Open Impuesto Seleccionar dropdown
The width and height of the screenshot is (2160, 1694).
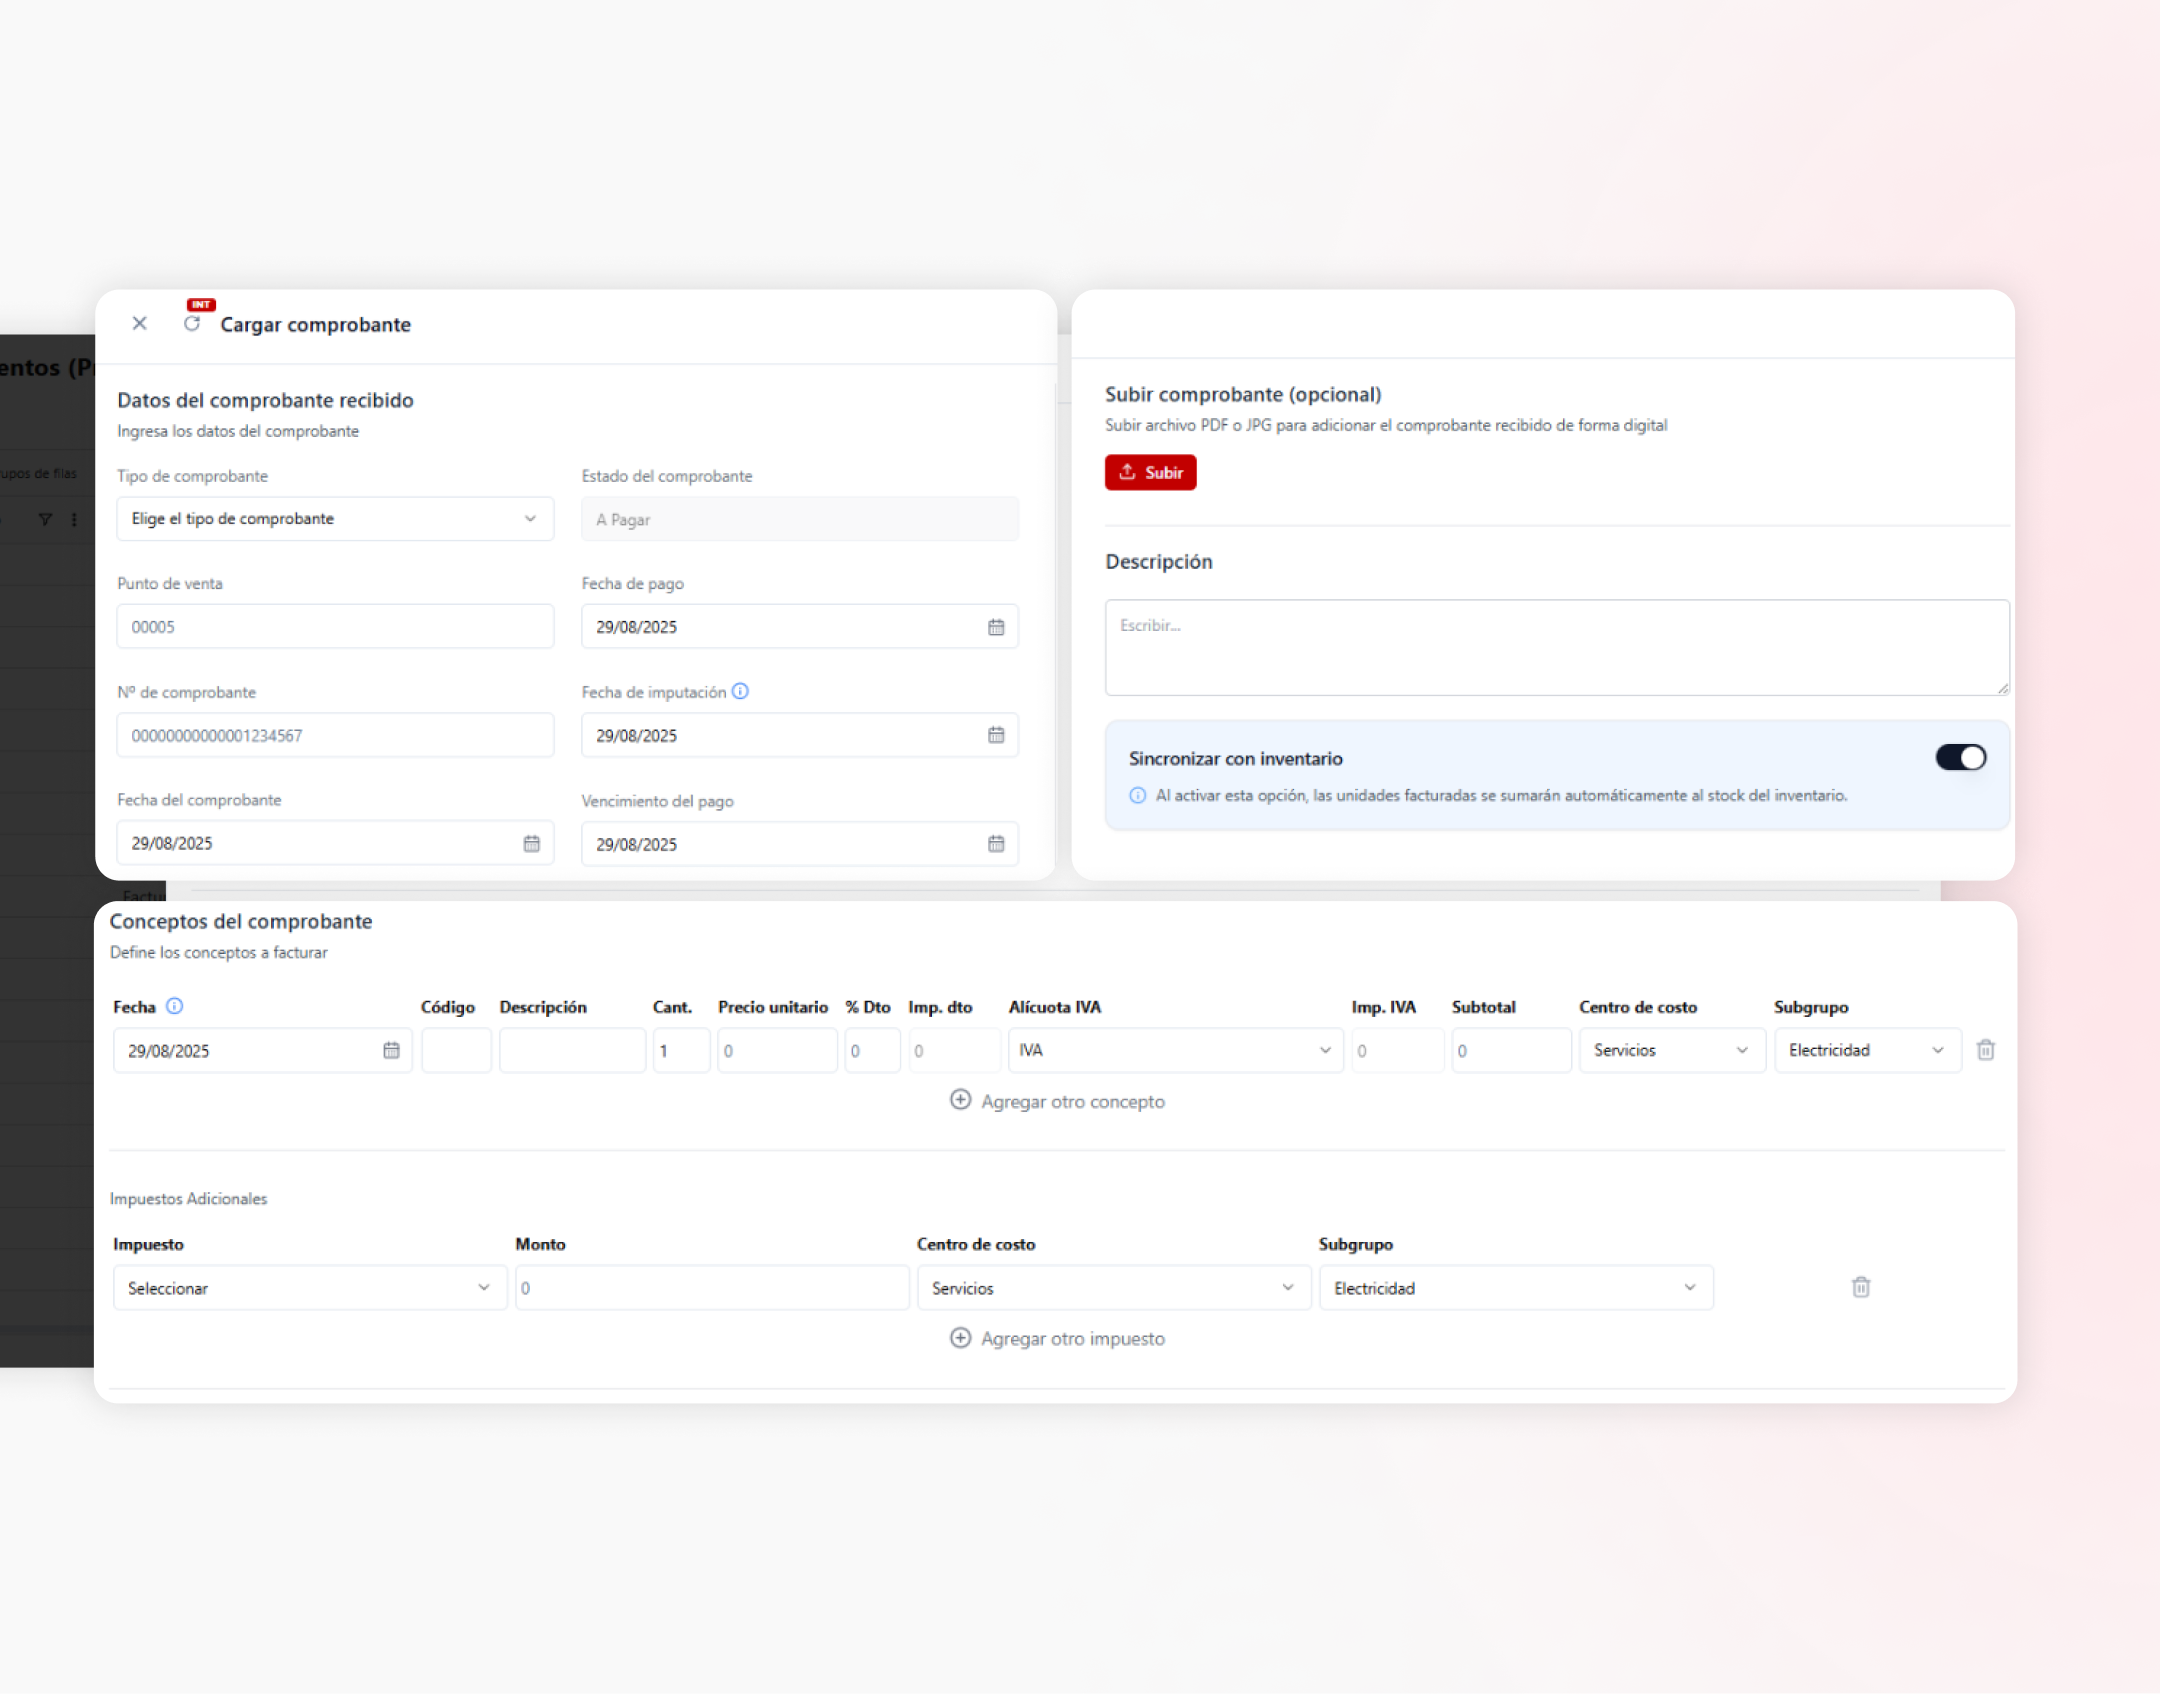[309, 1288]
